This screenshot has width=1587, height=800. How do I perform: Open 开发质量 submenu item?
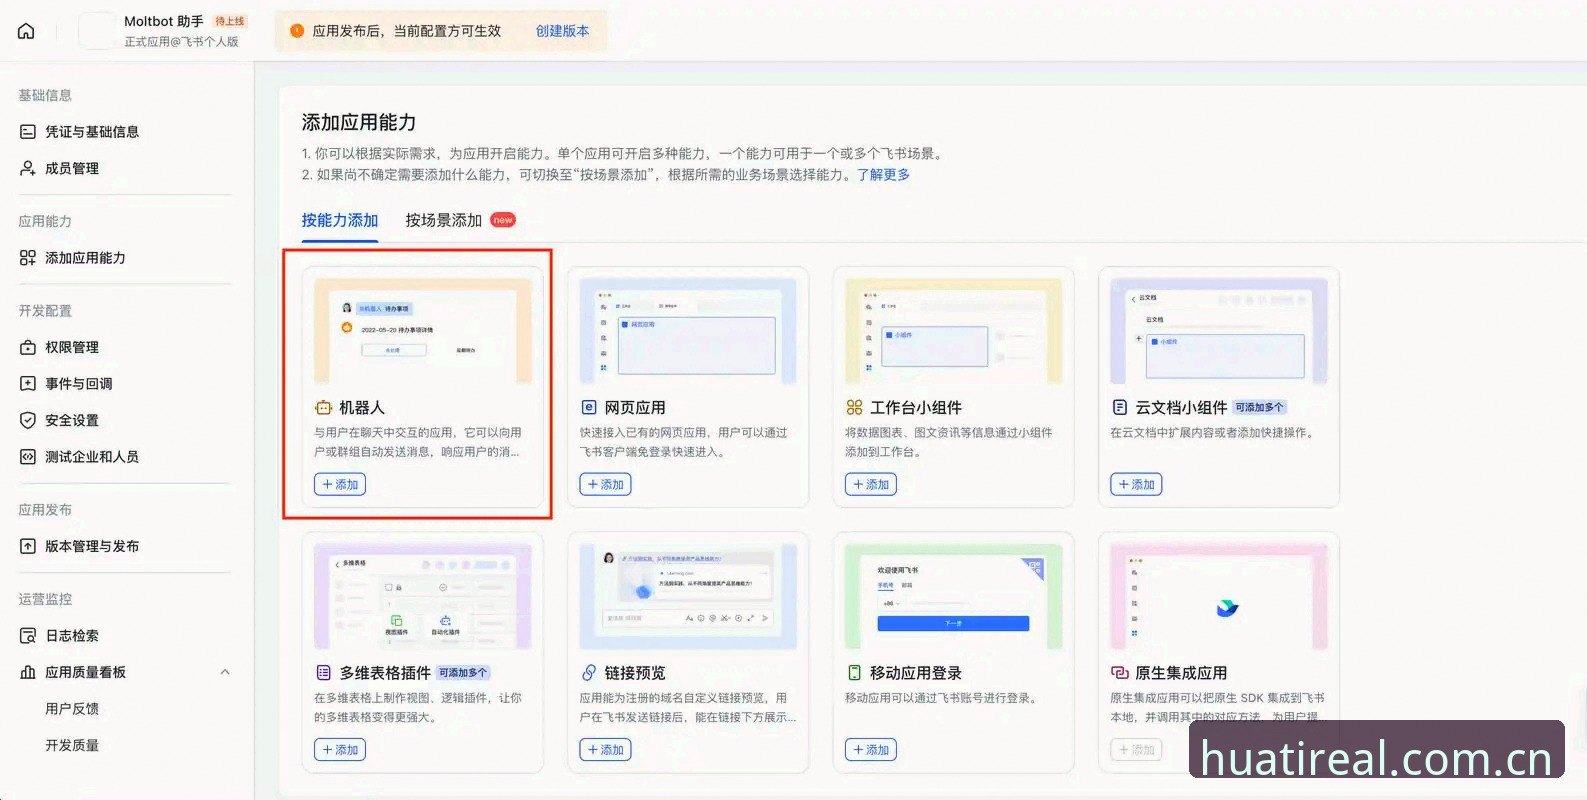point(72,745)
